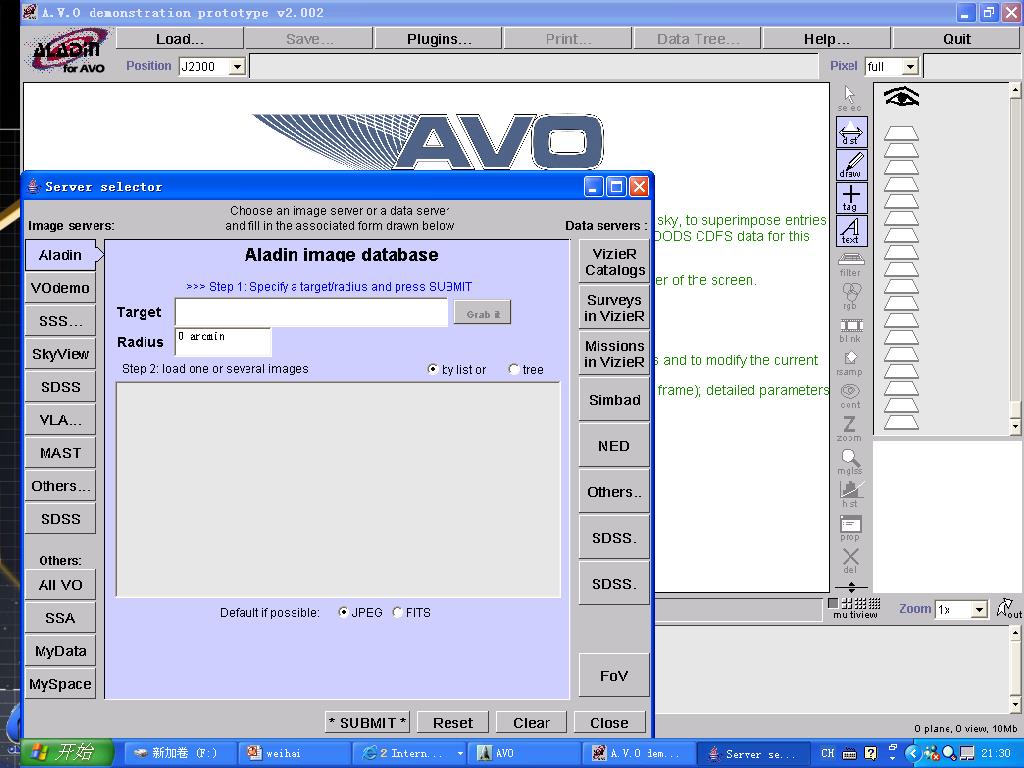Switch to the weihai taskbar window
Image resolution: width=1024 pixels, height=768 pixels.
294,754
